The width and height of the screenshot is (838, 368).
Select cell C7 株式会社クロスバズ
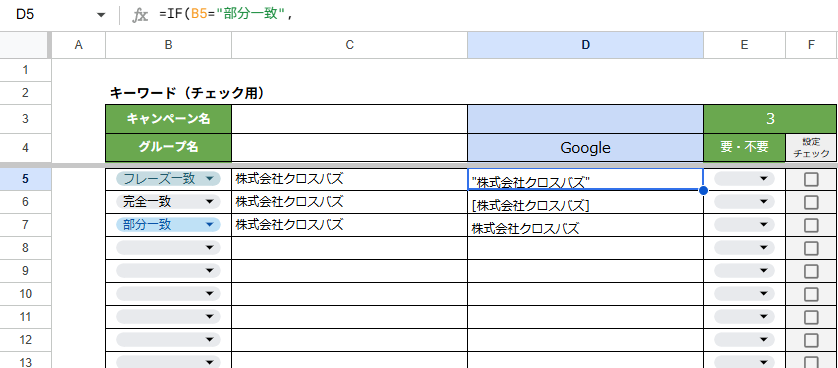pos(350,225)
